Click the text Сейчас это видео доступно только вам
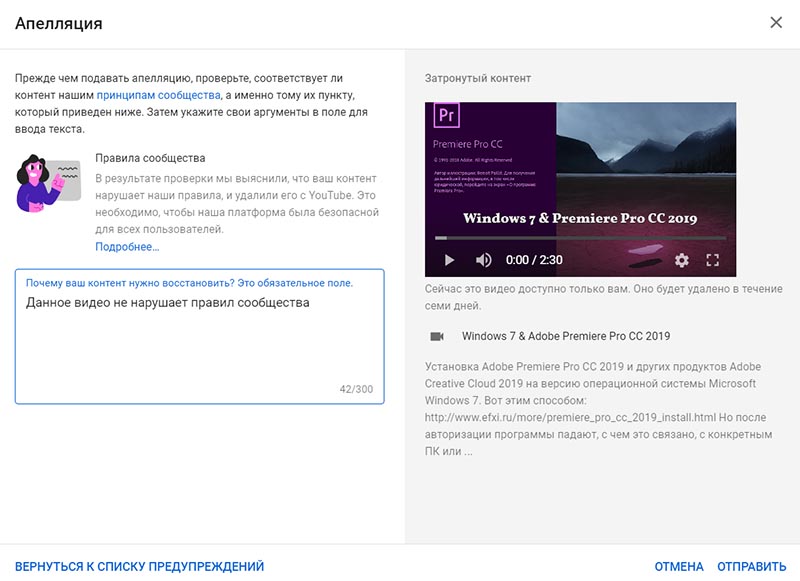This screenshot has height=581, width=800. tap(528, 289)
